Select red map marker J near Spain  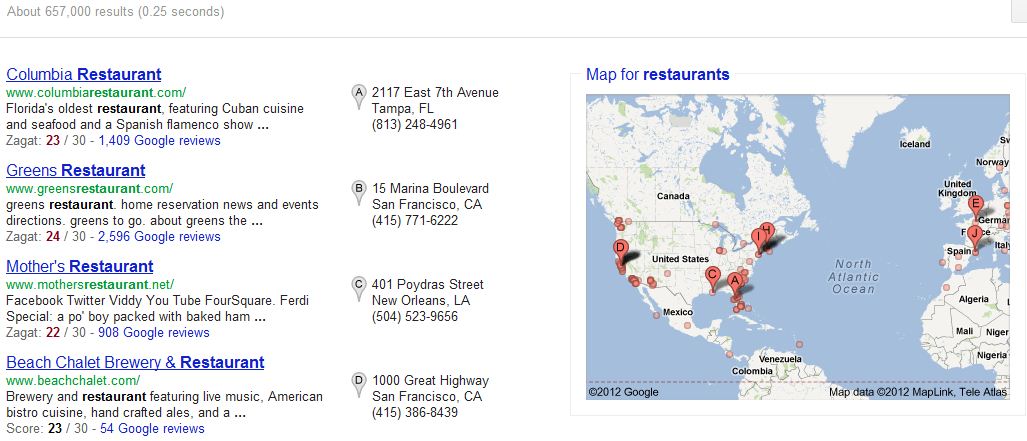coord(974,233)
